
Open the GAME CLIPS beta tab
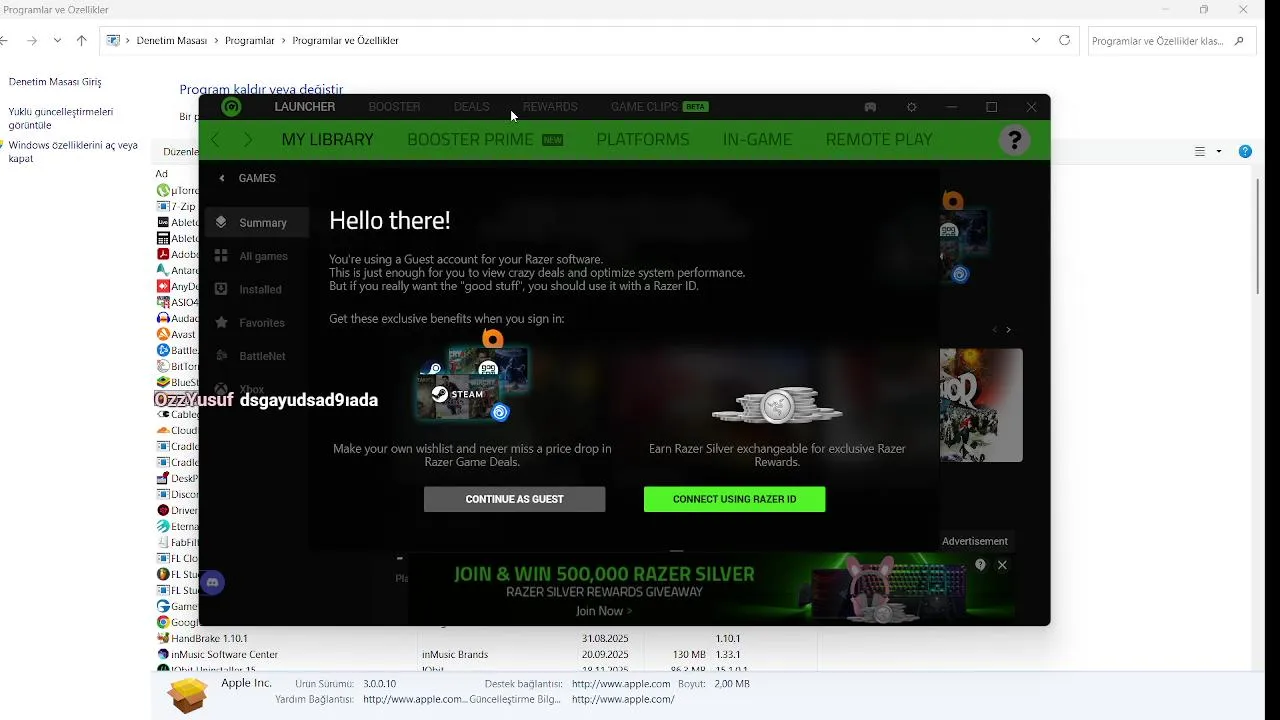(x=660, y=107)
